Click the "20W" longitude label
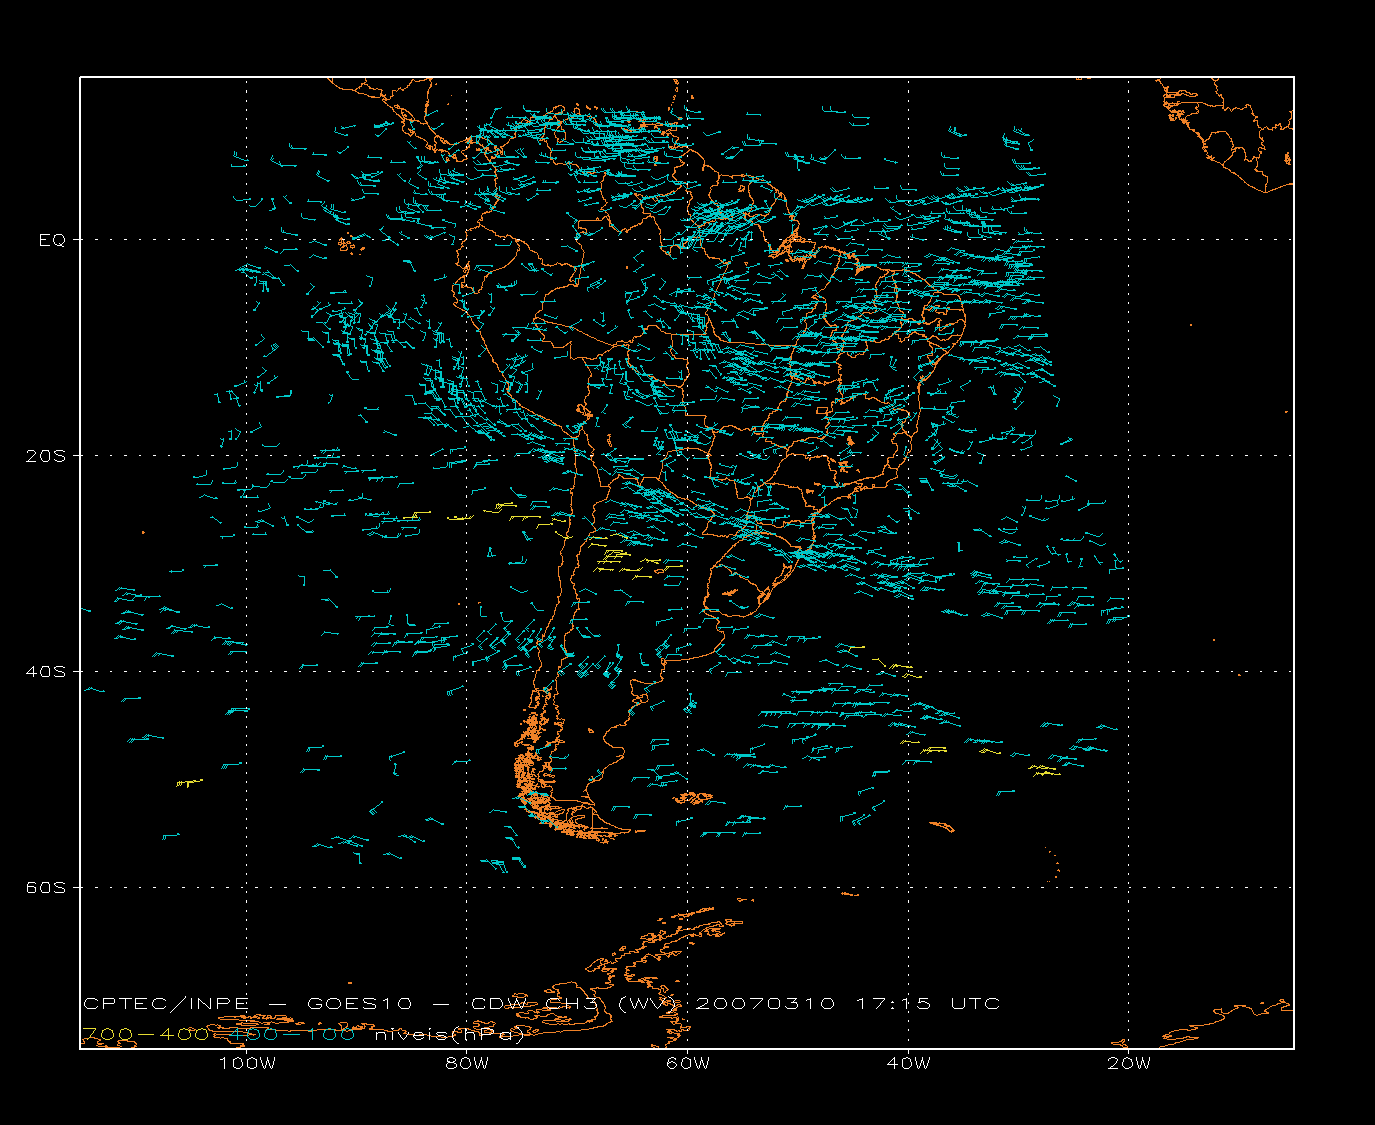The height and width of the screenshot is (1125, 1375). pos(1129,1063)
